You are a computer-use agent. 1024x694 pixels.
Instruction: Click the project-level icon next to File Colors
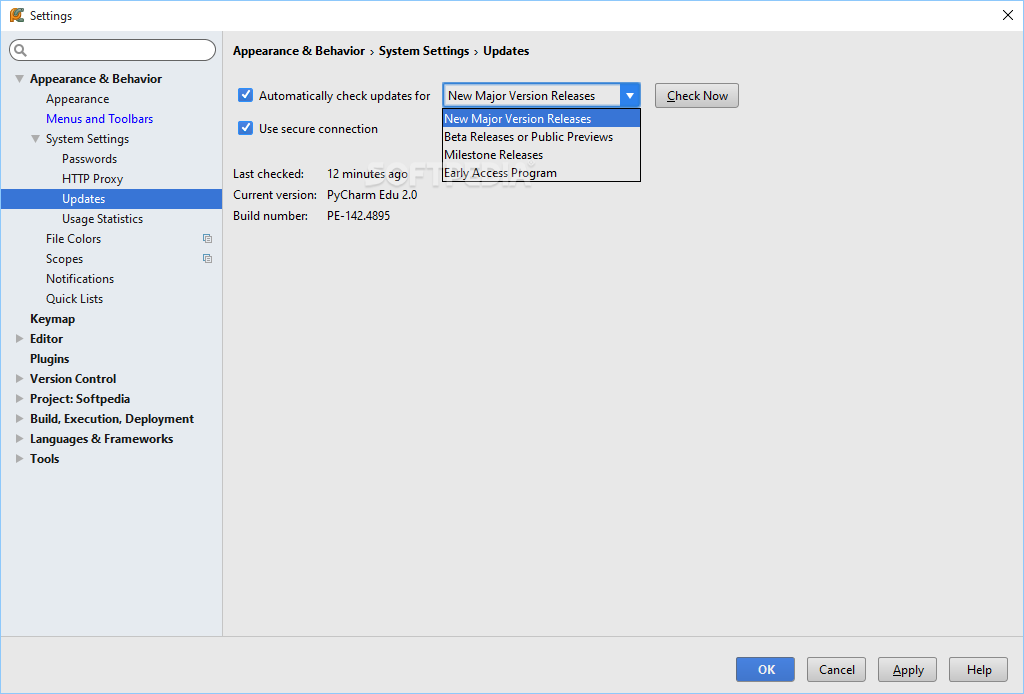click(207, 239)
